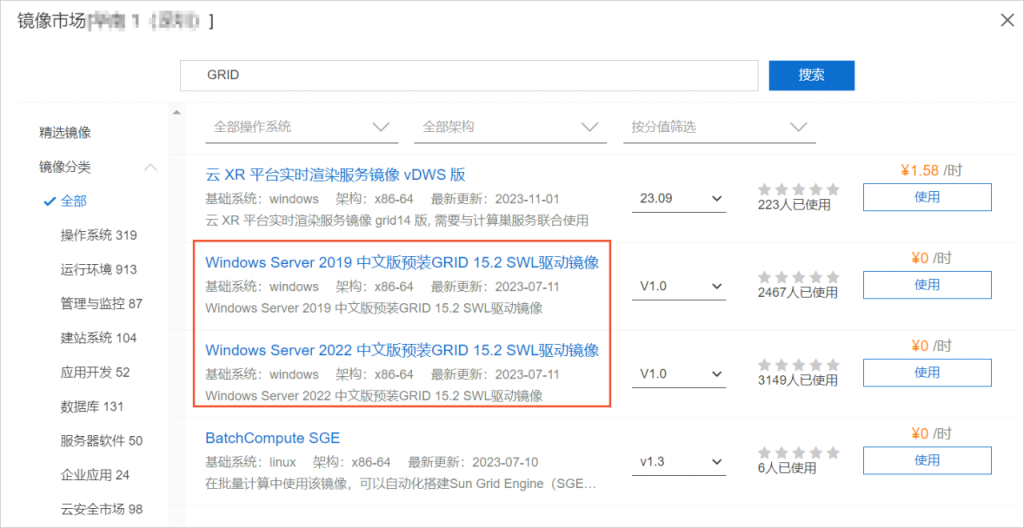Select 应用开发 52 category
The image size is (1024, 528).
(95, 372)
